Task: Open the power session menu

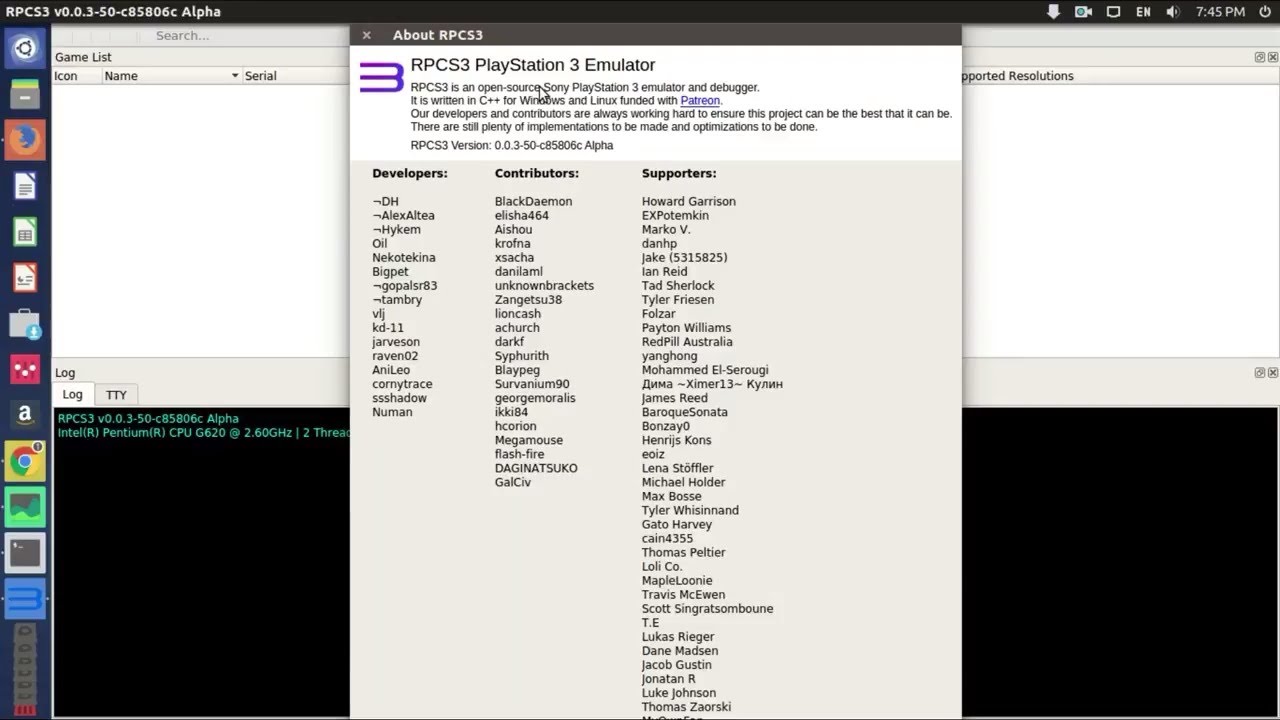Action: tap(1264, 12)
